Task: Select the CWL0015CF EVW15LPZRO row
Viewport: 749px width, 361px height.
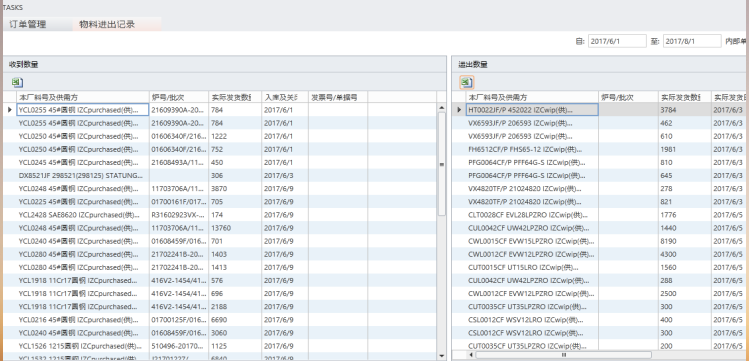Action: coord(600,241)
